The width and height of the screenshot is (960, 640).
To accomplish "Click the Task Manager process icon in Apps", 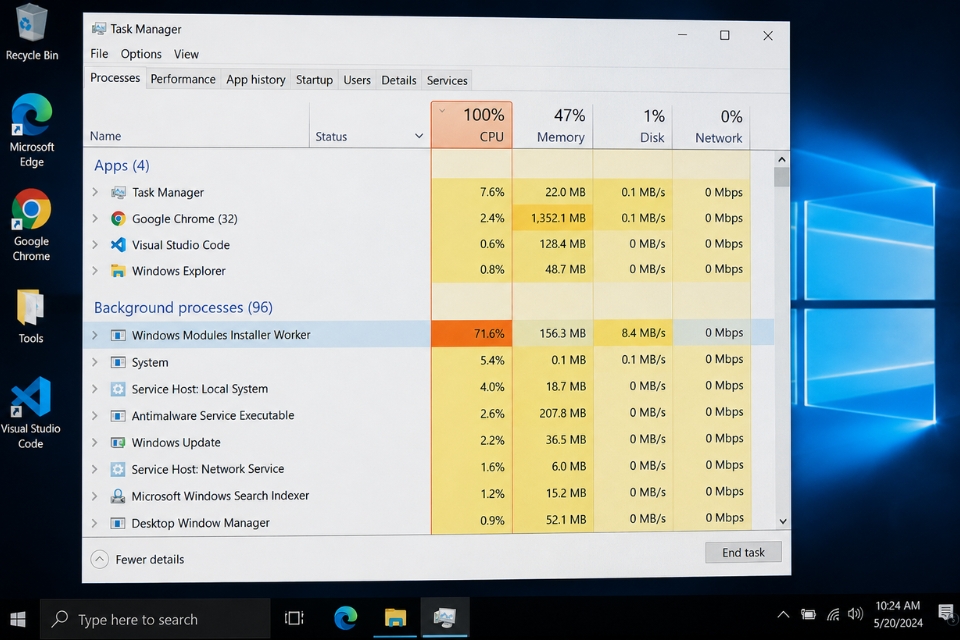I will pos(118,192).
